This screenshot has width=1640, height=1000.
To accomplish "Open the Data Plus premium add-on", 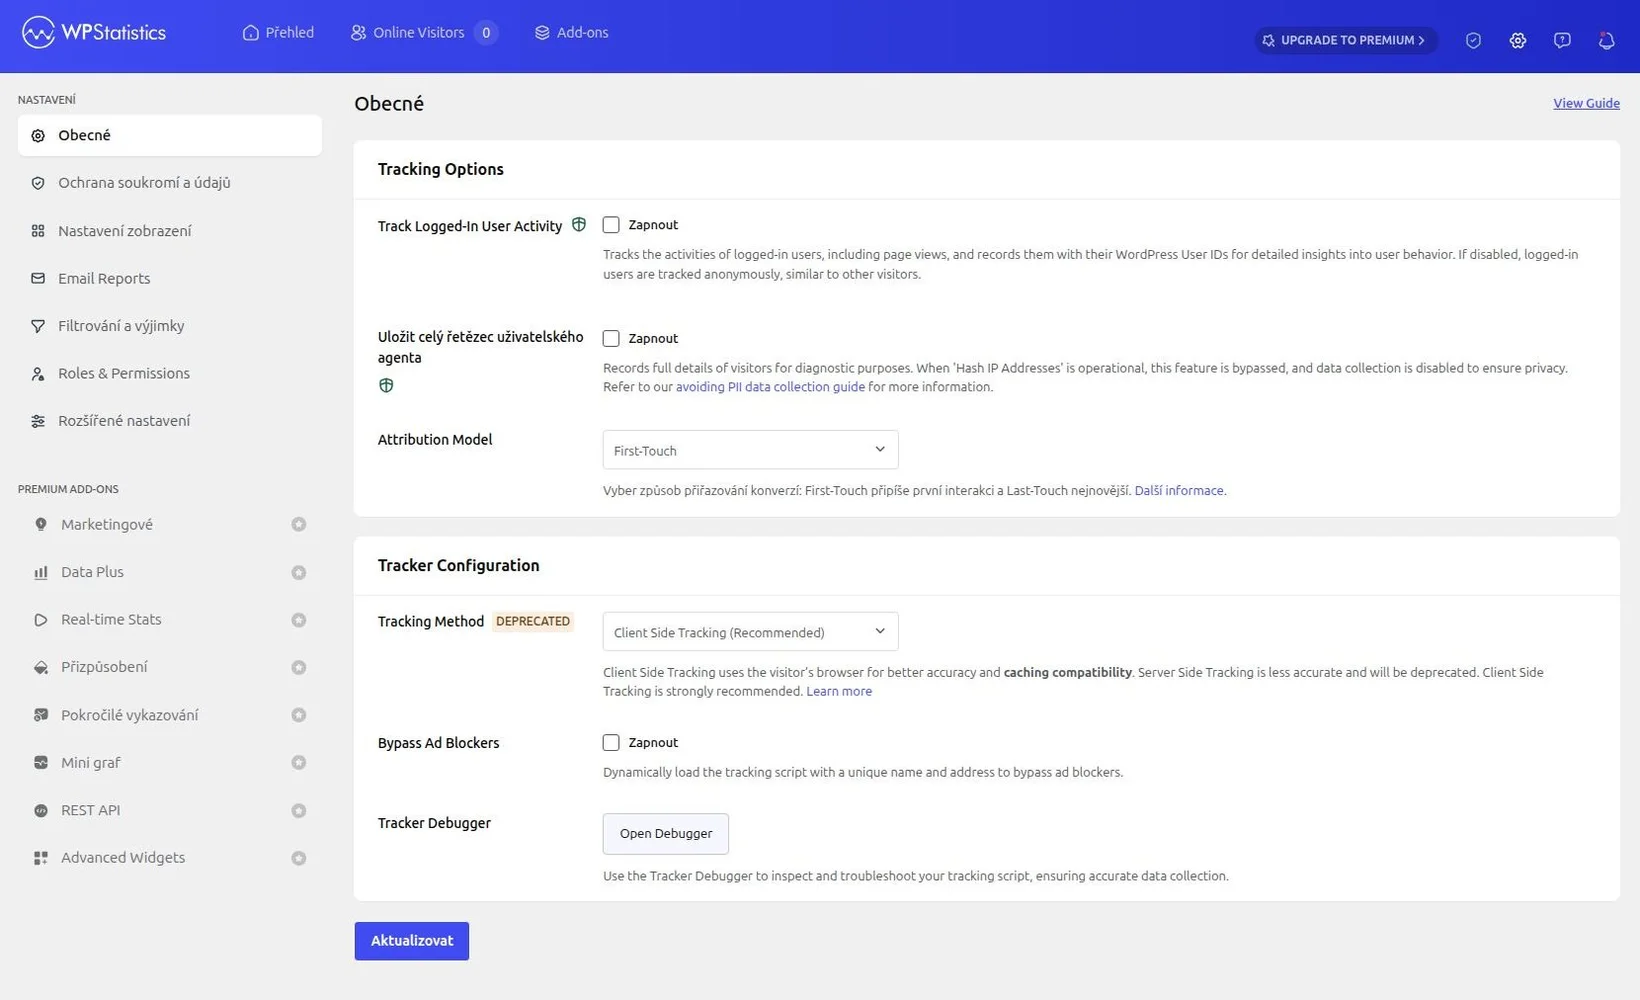I will pos(170,572).
